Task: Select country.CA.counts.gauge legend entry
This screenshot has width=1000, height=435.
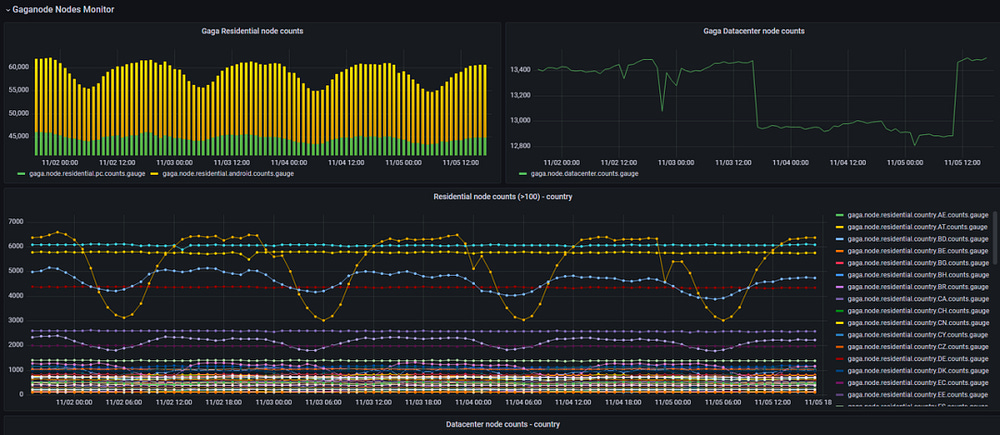Action: click(x=917, y=299)
